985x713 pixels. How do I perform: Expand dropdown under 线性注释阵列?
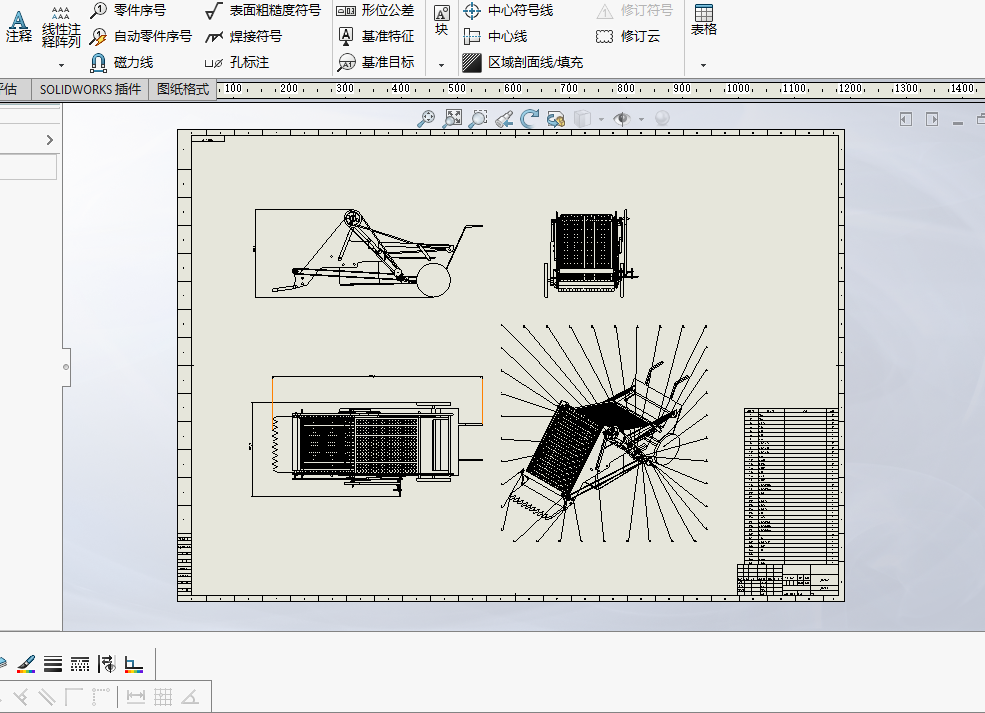[62, 65]
